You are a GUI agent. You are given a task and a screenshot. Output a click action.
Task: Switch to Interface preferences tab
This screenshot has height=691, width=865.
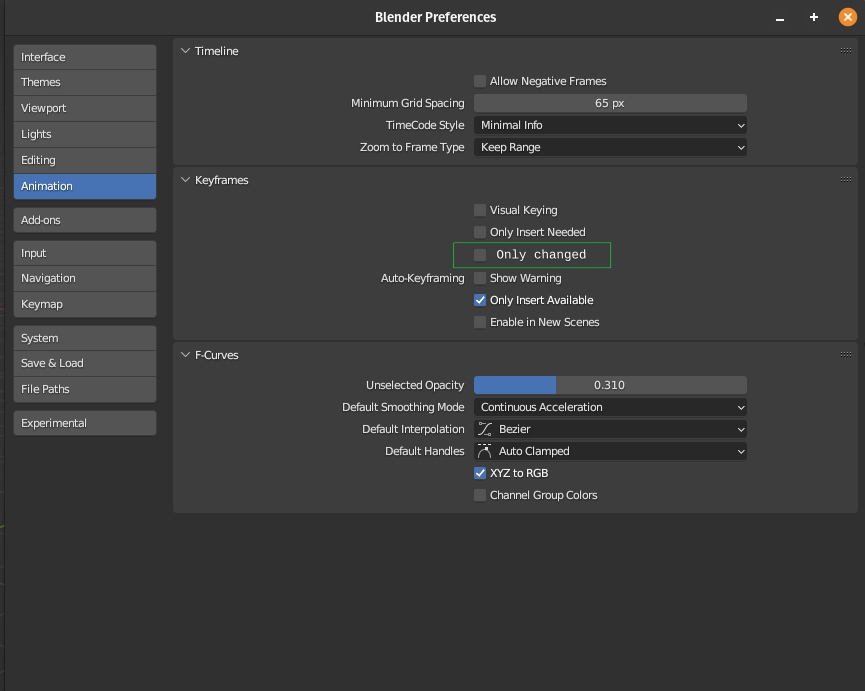click(x=85, y=57)
